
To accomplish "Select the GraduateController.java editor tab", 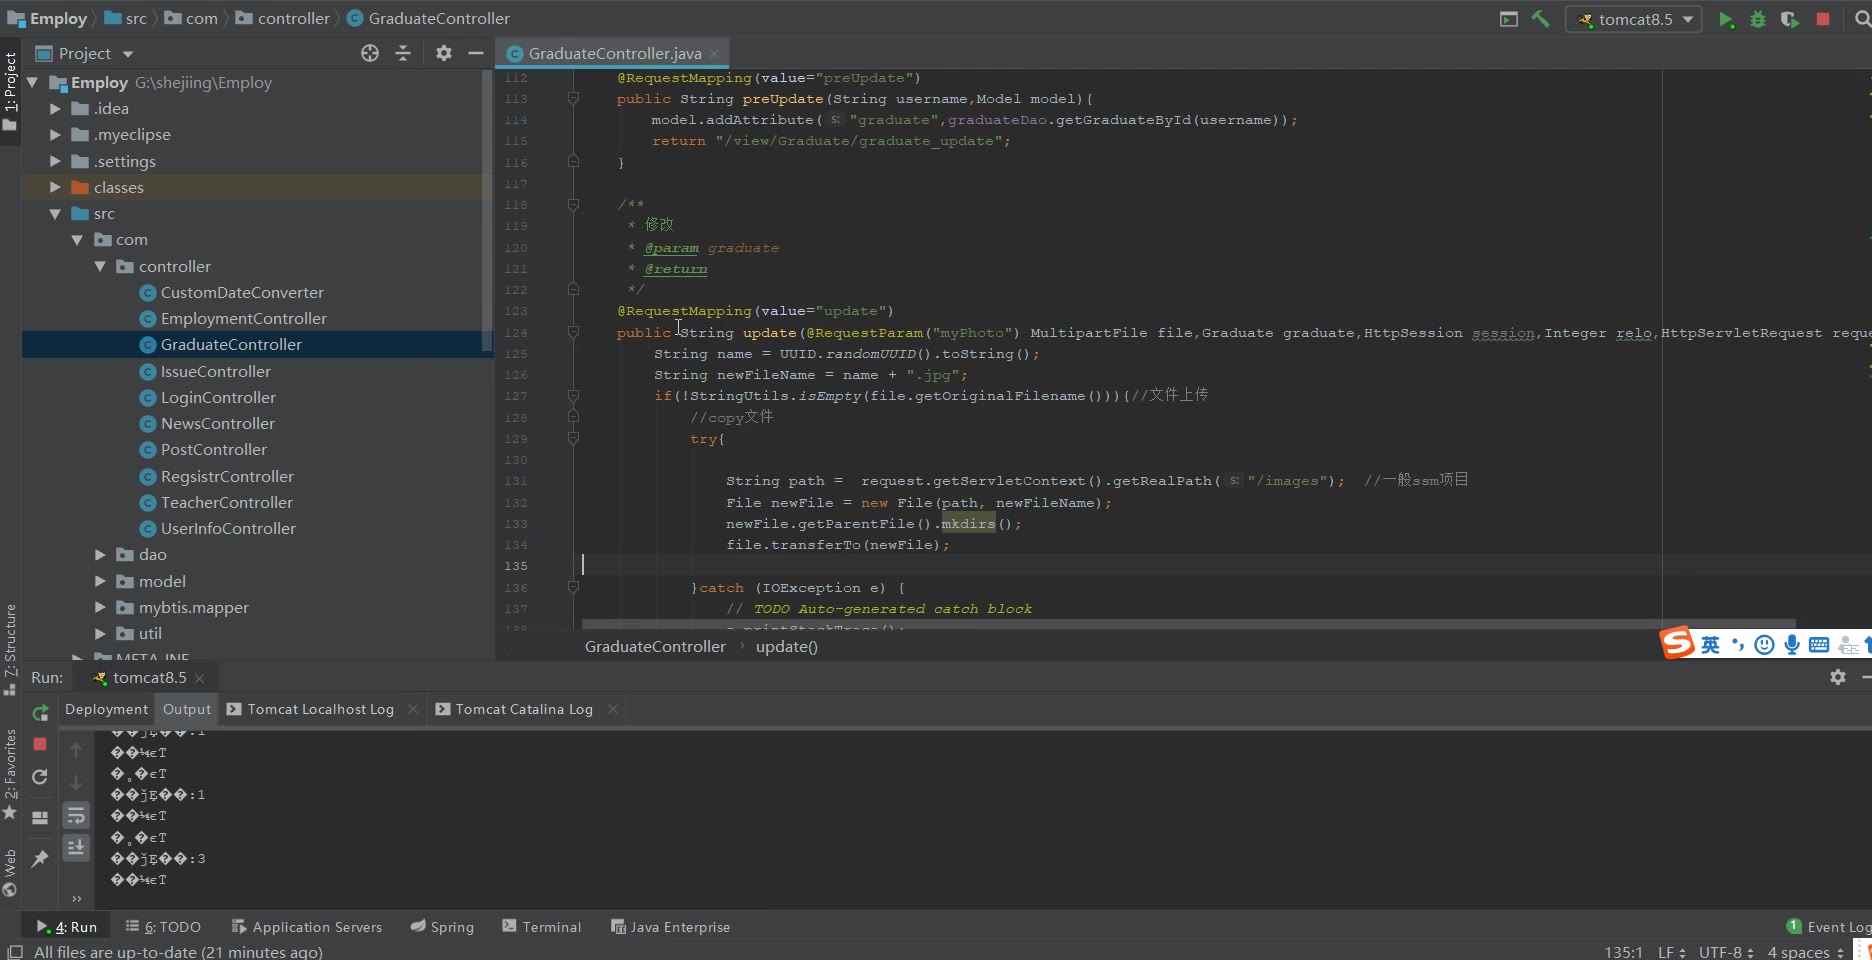I will pyautogui.click(x=614, y=54).
